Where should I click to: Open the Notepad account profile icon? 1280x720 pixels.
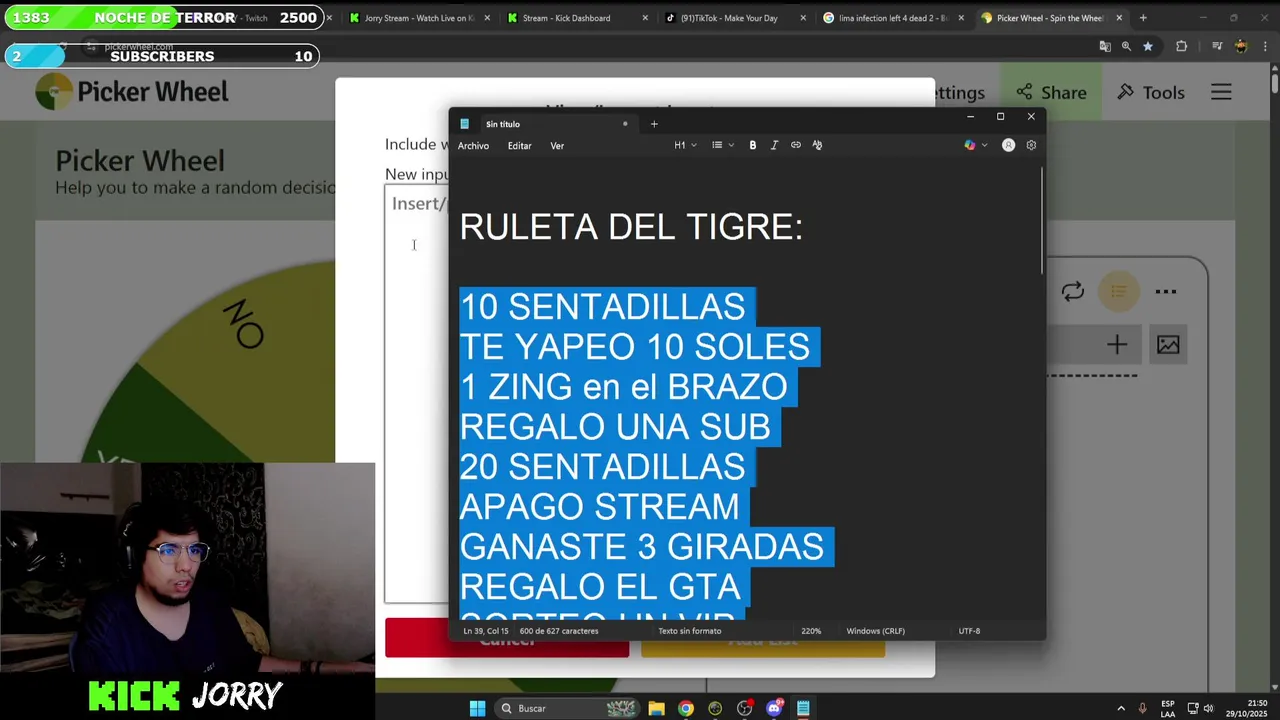click(x=1008, y=145)
